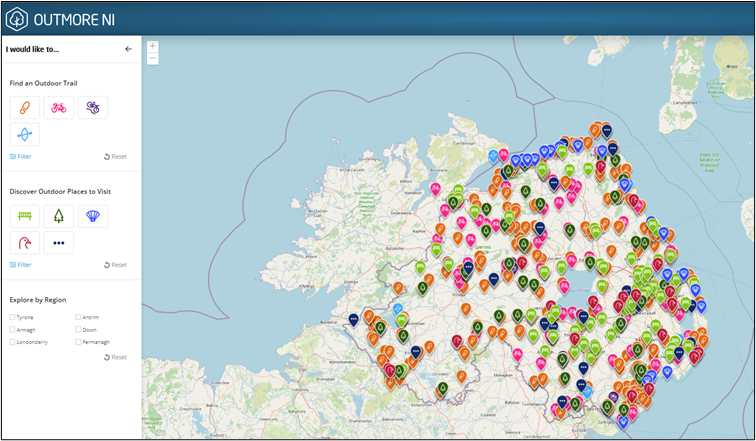Tick the Armagh region checkbox

pos(12,330)
